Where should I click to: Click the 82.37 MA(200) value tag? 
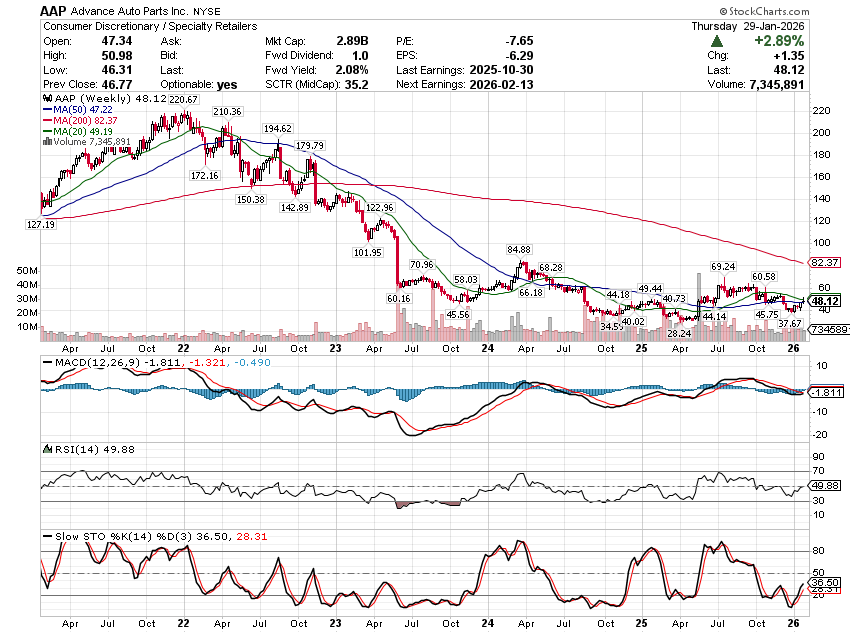point(822,262)
